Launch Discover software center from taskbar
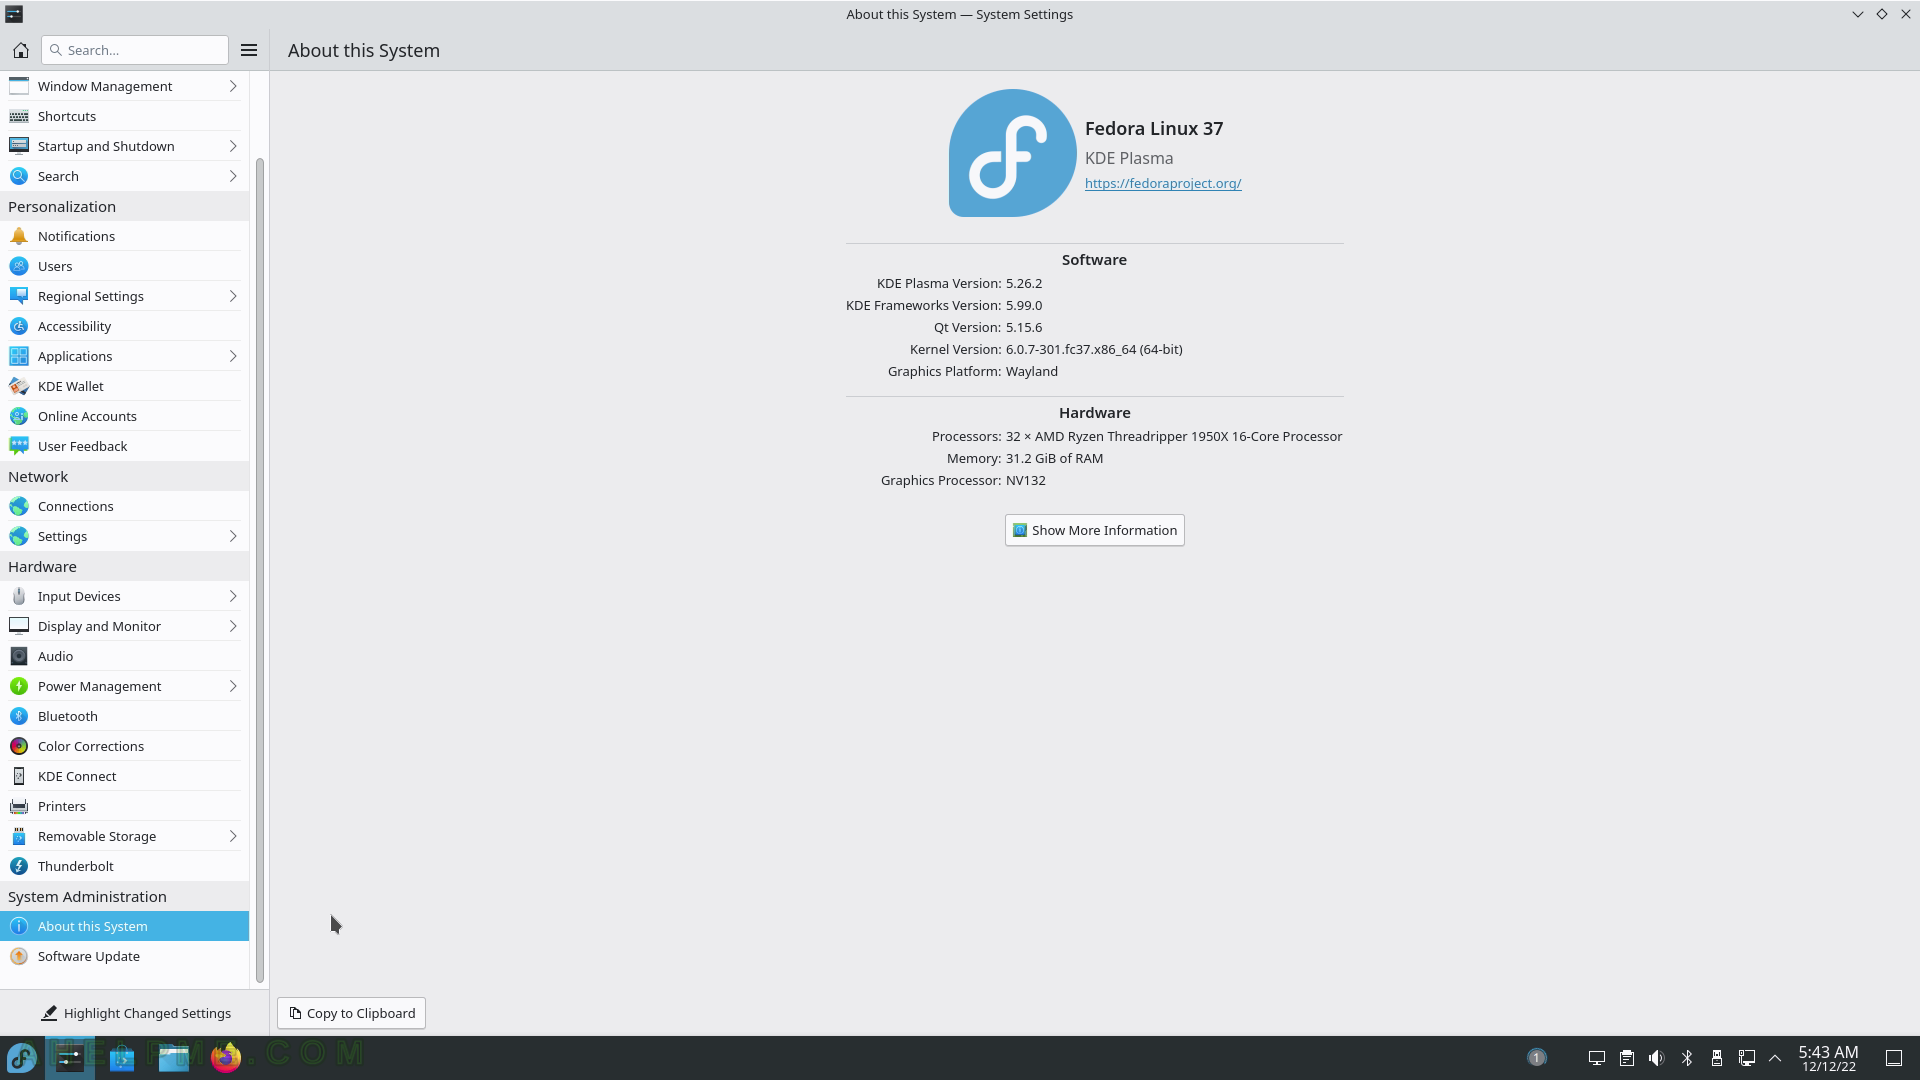This screenshot has width=1920, height=1080. [122, 1057]
